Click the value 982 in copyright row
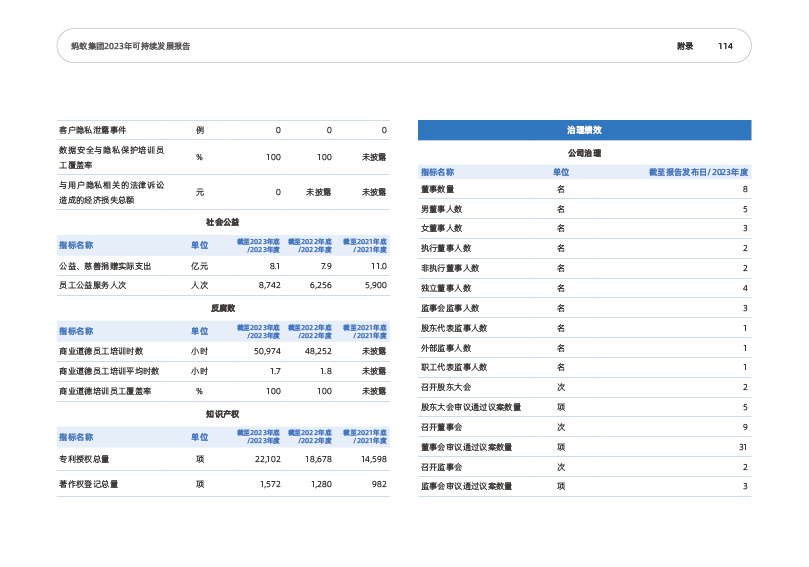Viewport: 809px width, 567px height. pyautogui.click(x=377, y=485)
